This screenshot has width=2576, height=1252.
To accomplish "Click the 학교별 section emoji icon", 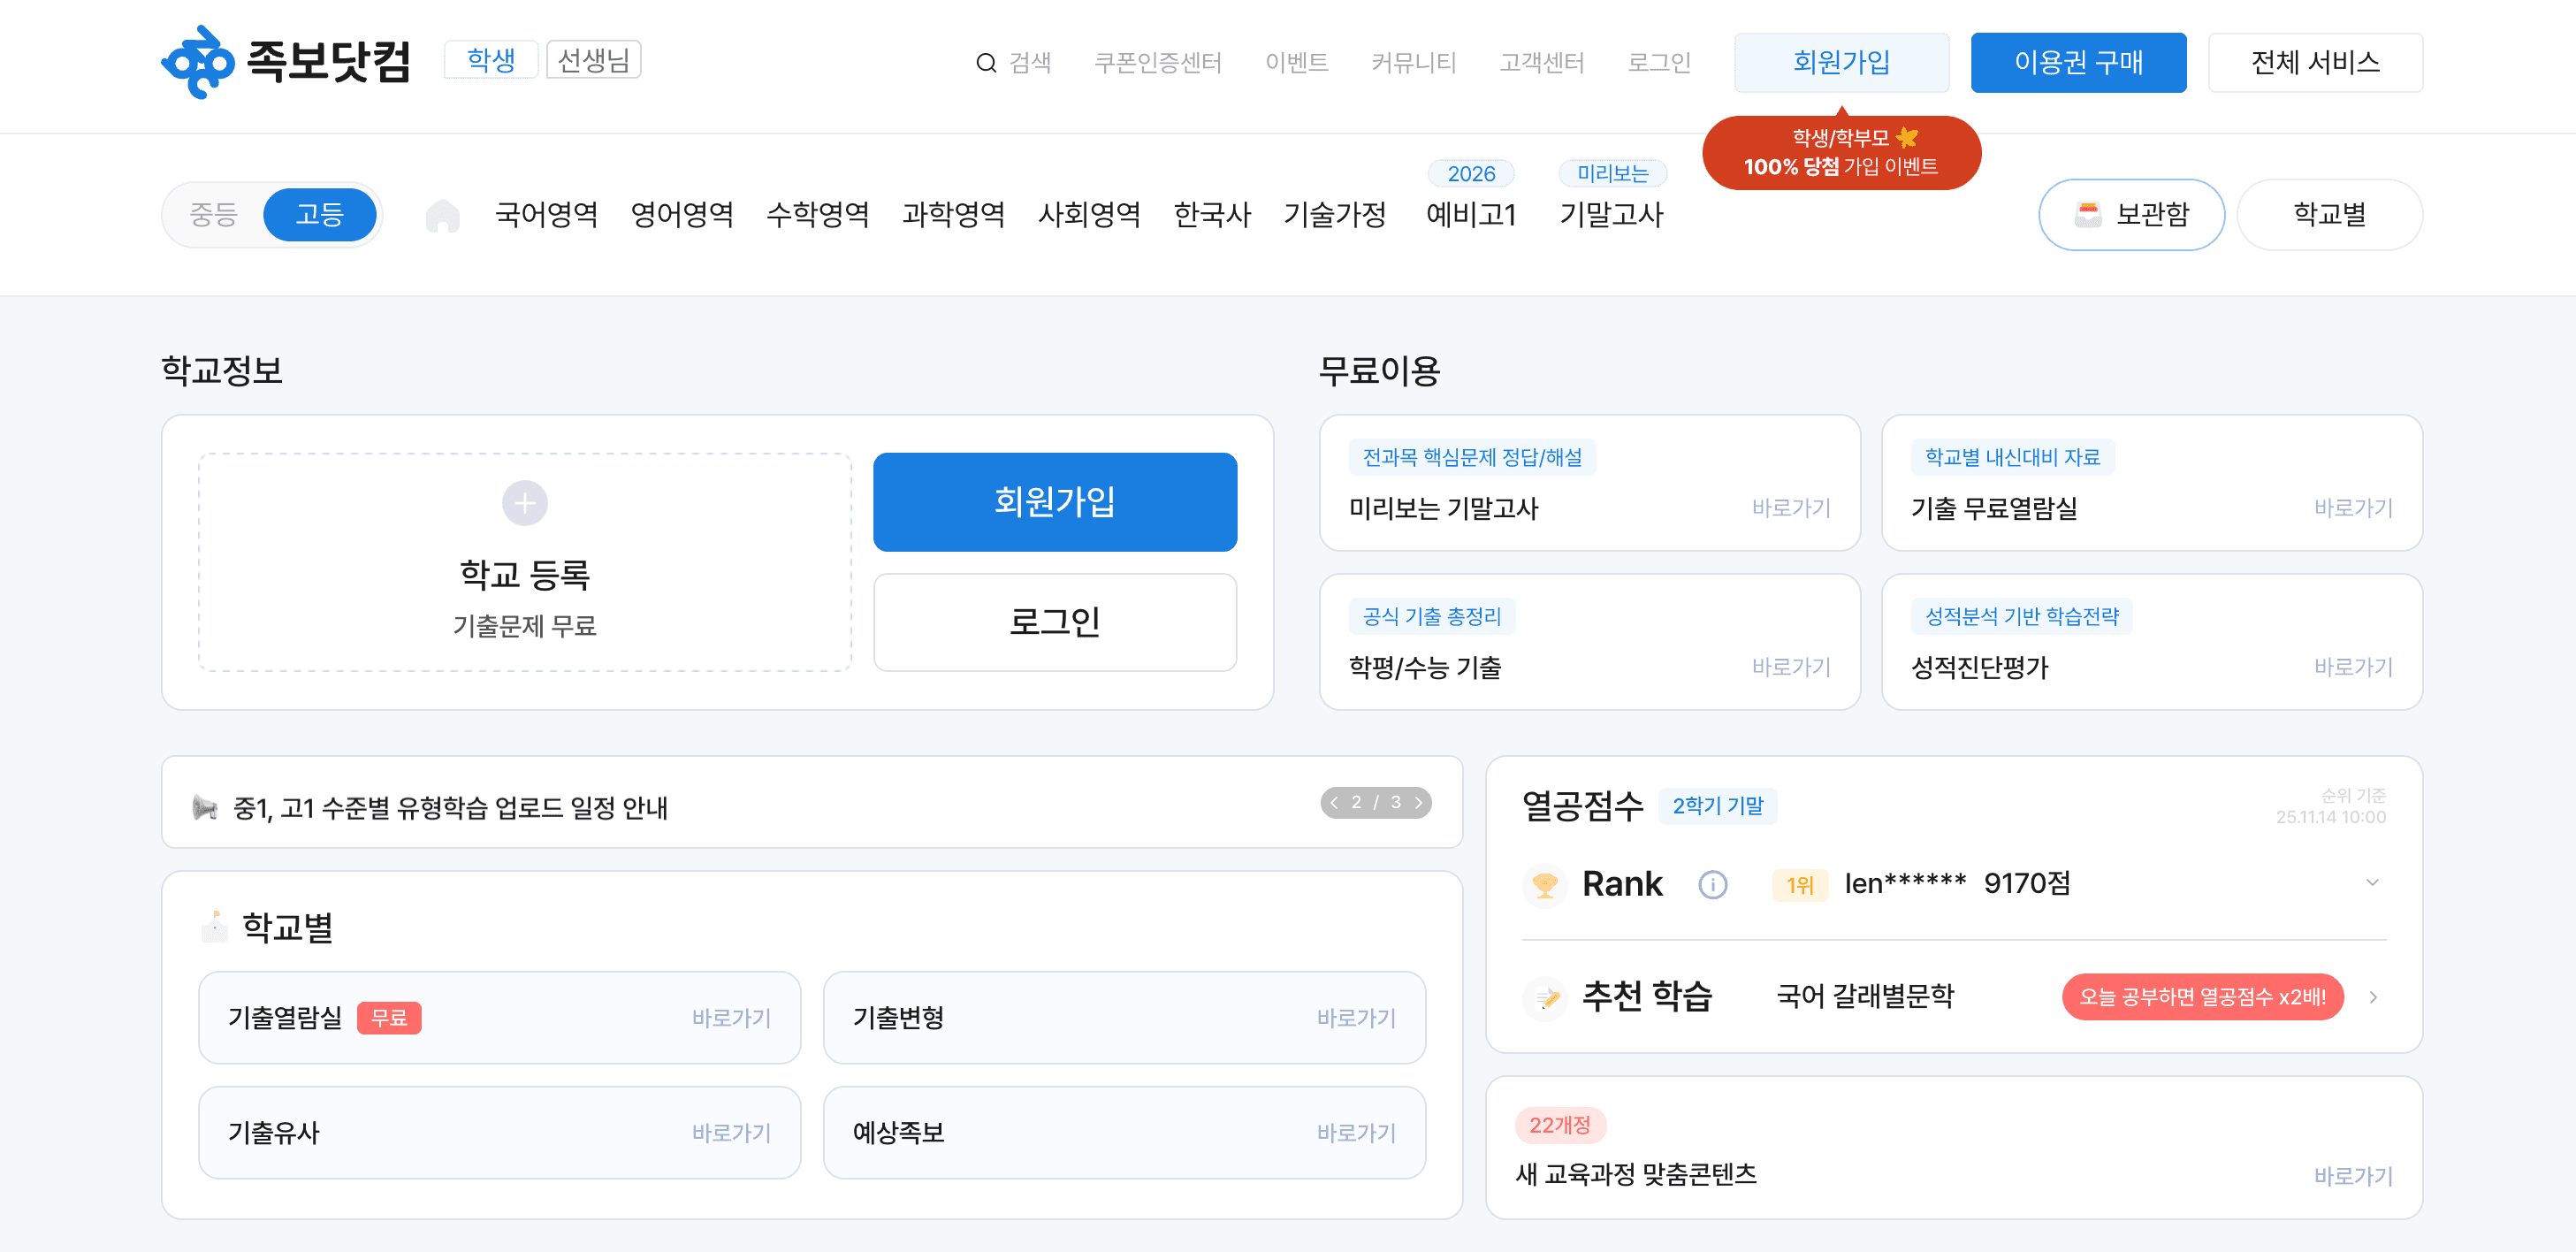I will click(213, 926).
